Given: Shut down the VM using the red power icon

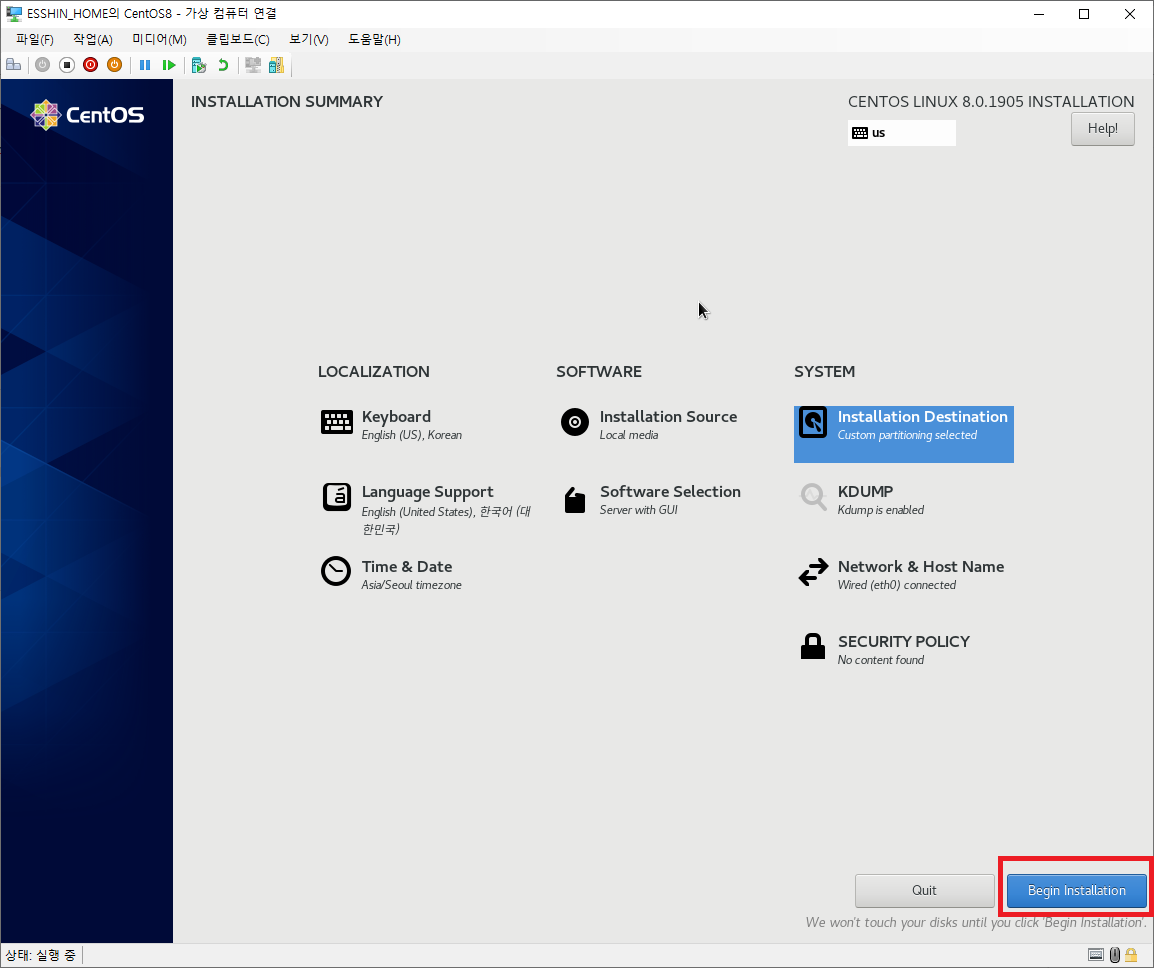Looking at the screenshot, I should pyautogui.click(x=91, y=65).
